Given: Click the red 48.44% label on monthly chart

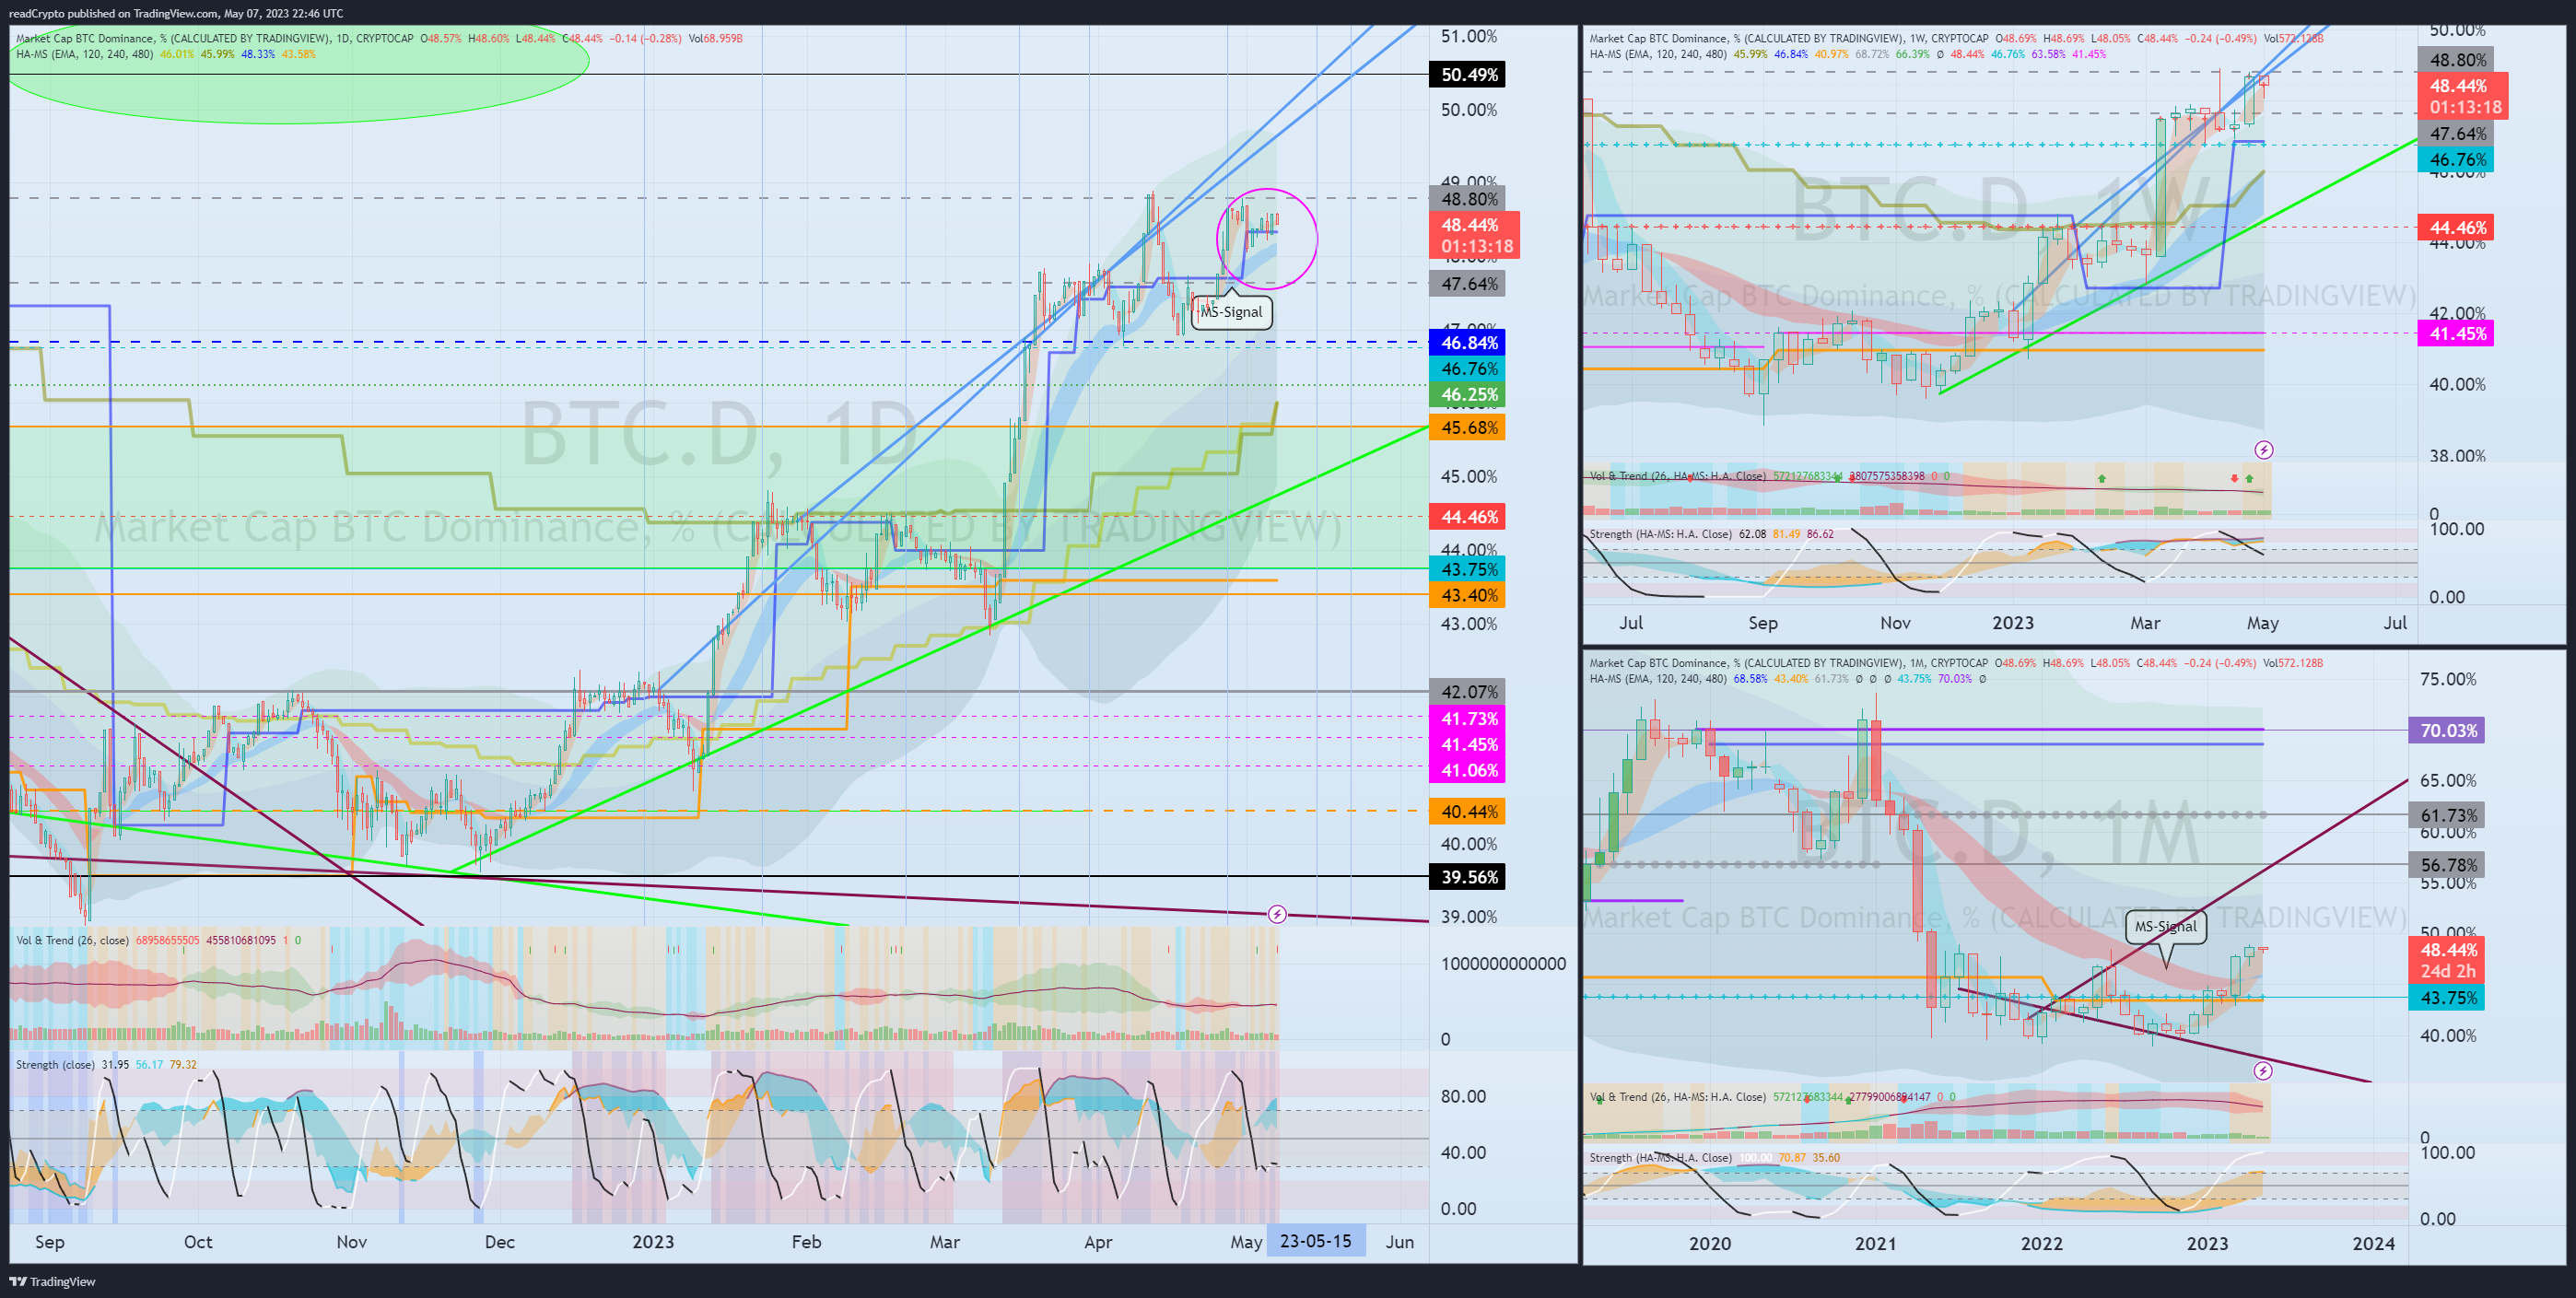Looking at the screenshot, I should pyautogui.click(x=2448, y=960).
